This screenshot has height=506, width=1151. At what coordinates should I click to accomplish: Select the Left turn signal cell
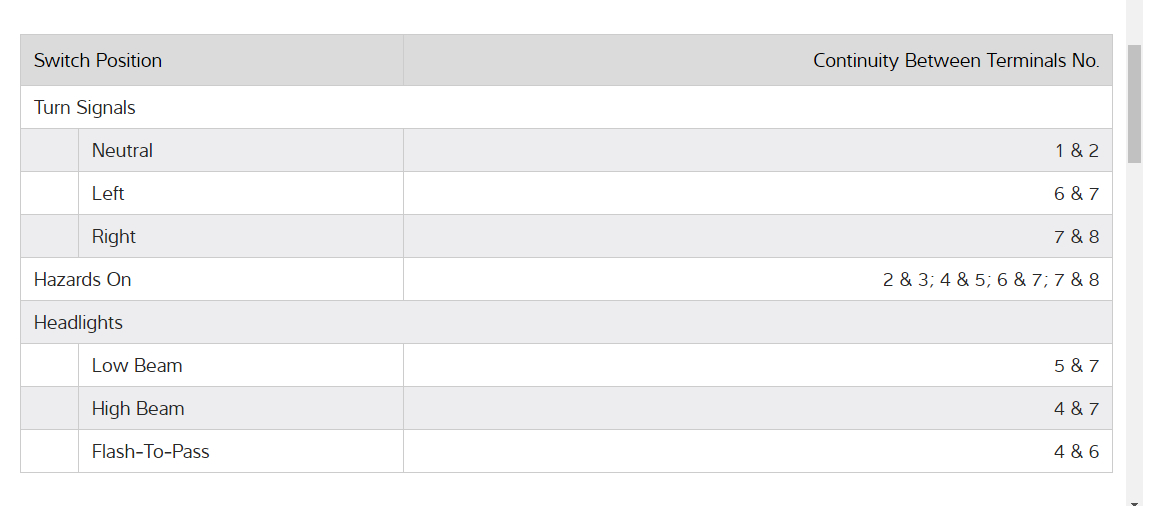pyautogui.click(x=108, y=194)
